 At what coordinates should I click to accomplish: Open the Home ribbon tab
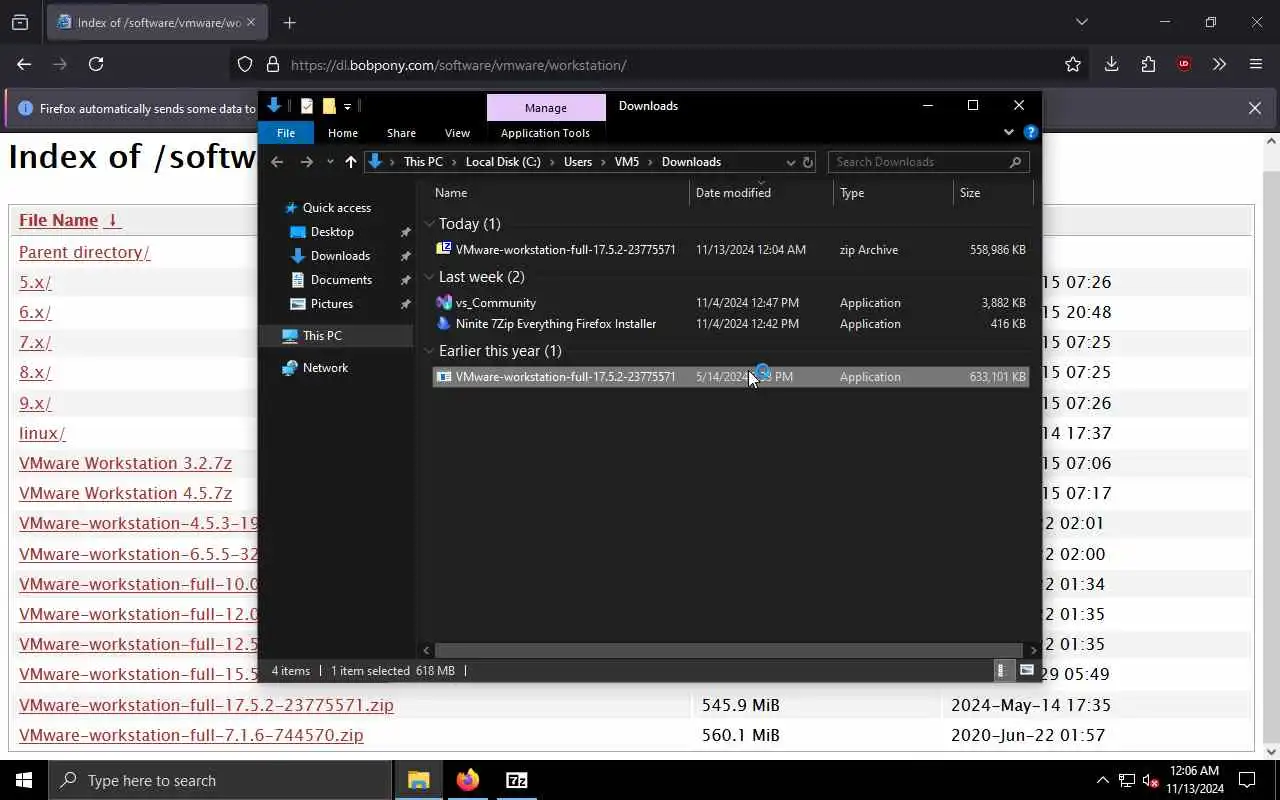[x=343, y=133]
